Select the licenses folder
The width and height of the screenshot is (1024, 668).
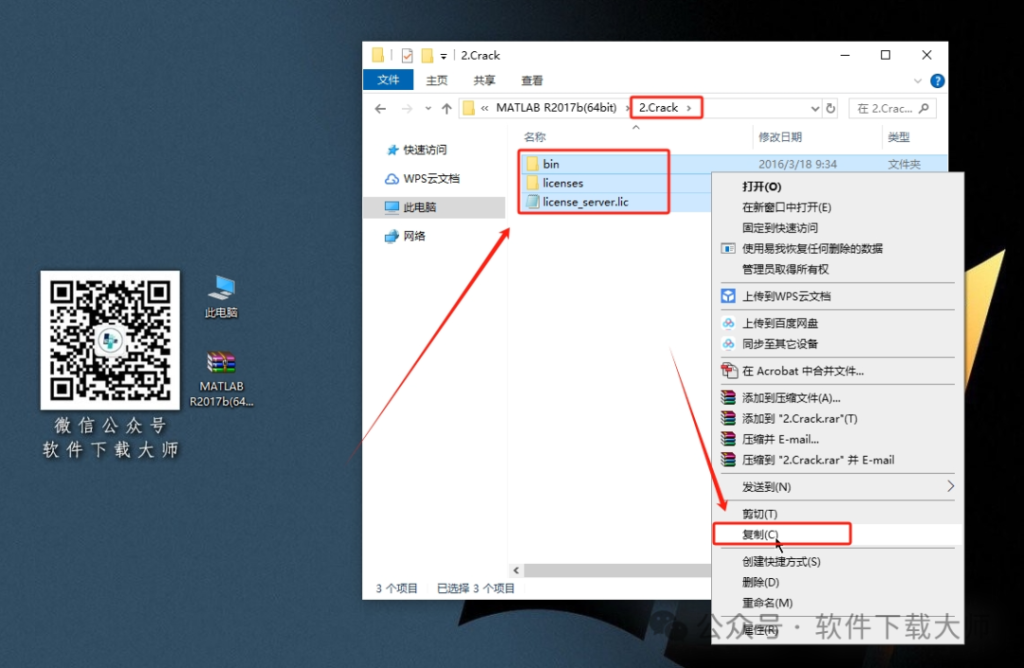point(561,182)
